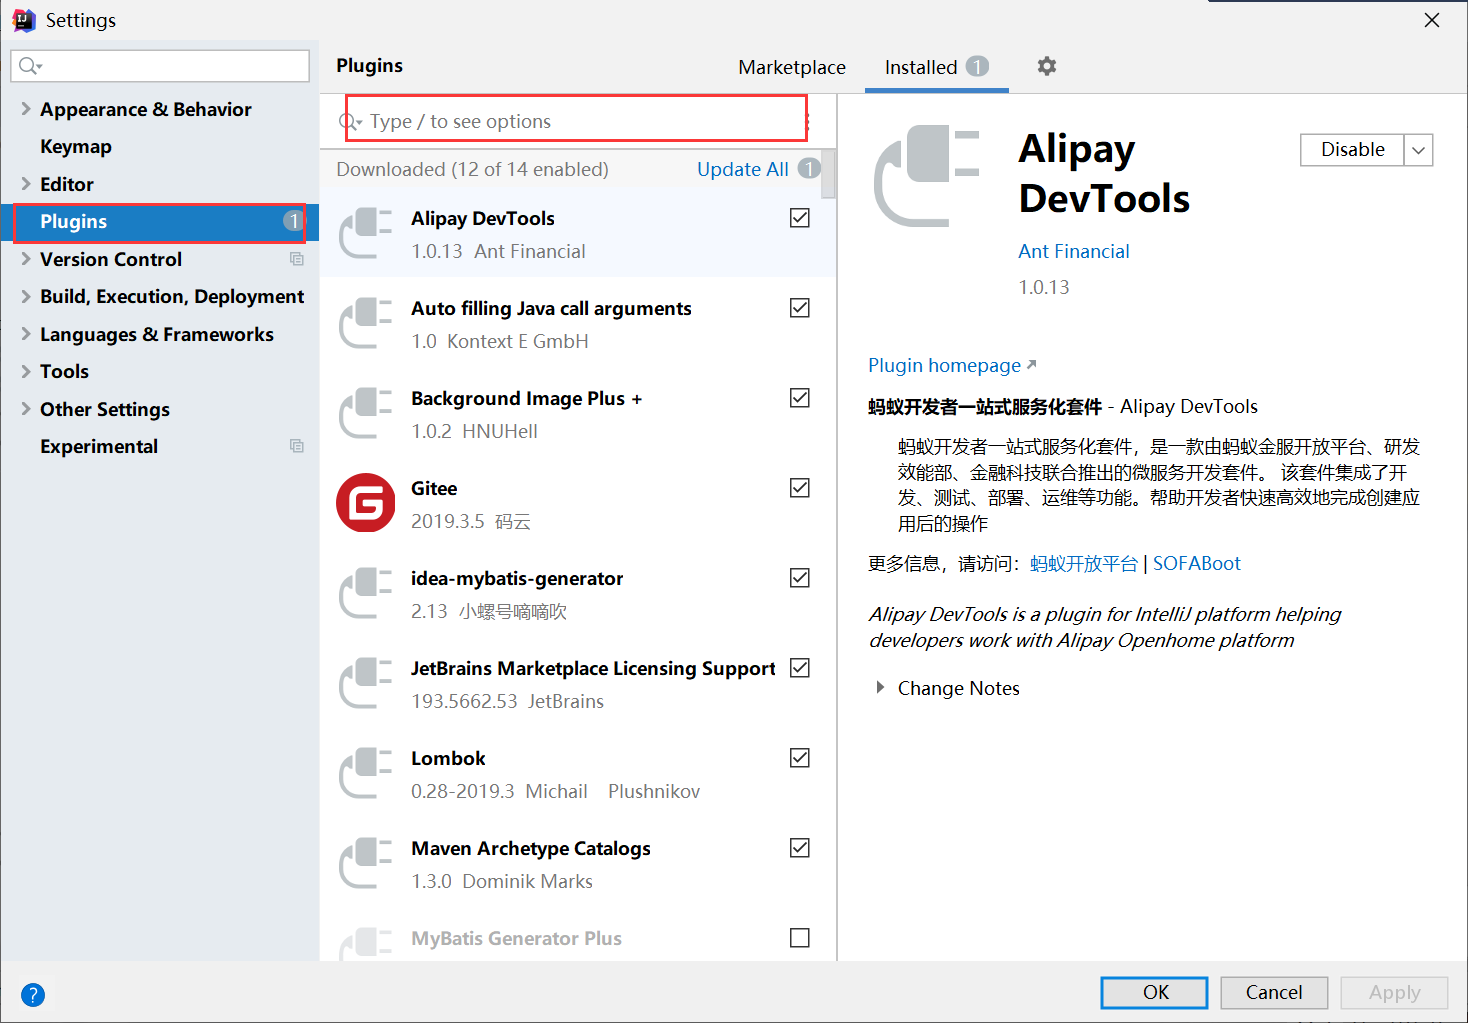
Task: Click the OK button
Action: click(x=1155, y=992)
